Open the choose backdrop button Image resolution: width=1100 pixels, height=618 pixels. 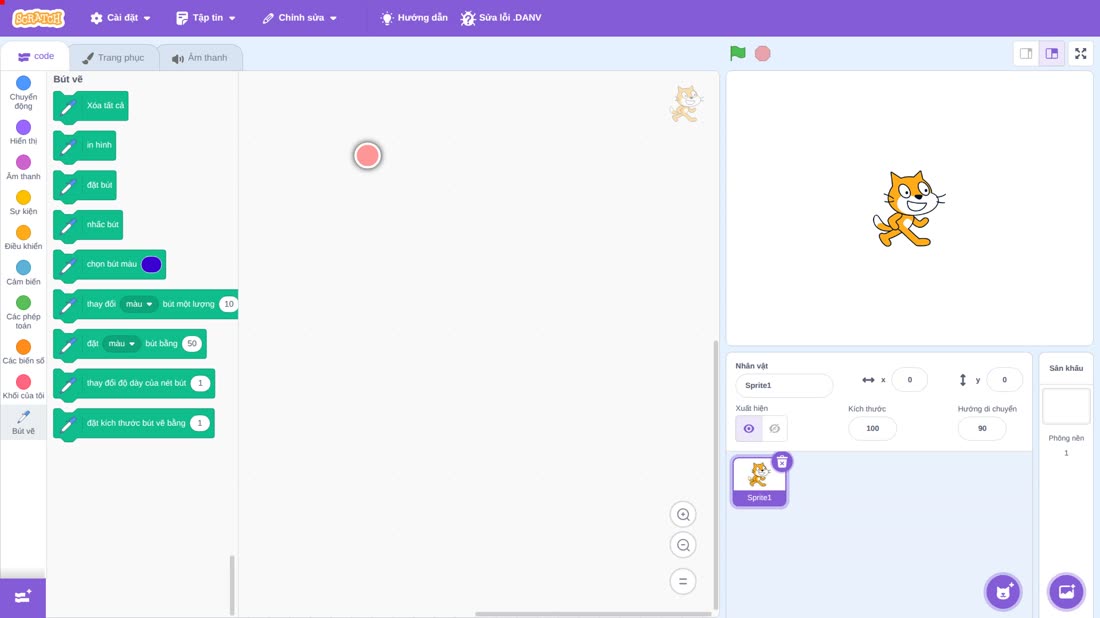coord(1066,591)
